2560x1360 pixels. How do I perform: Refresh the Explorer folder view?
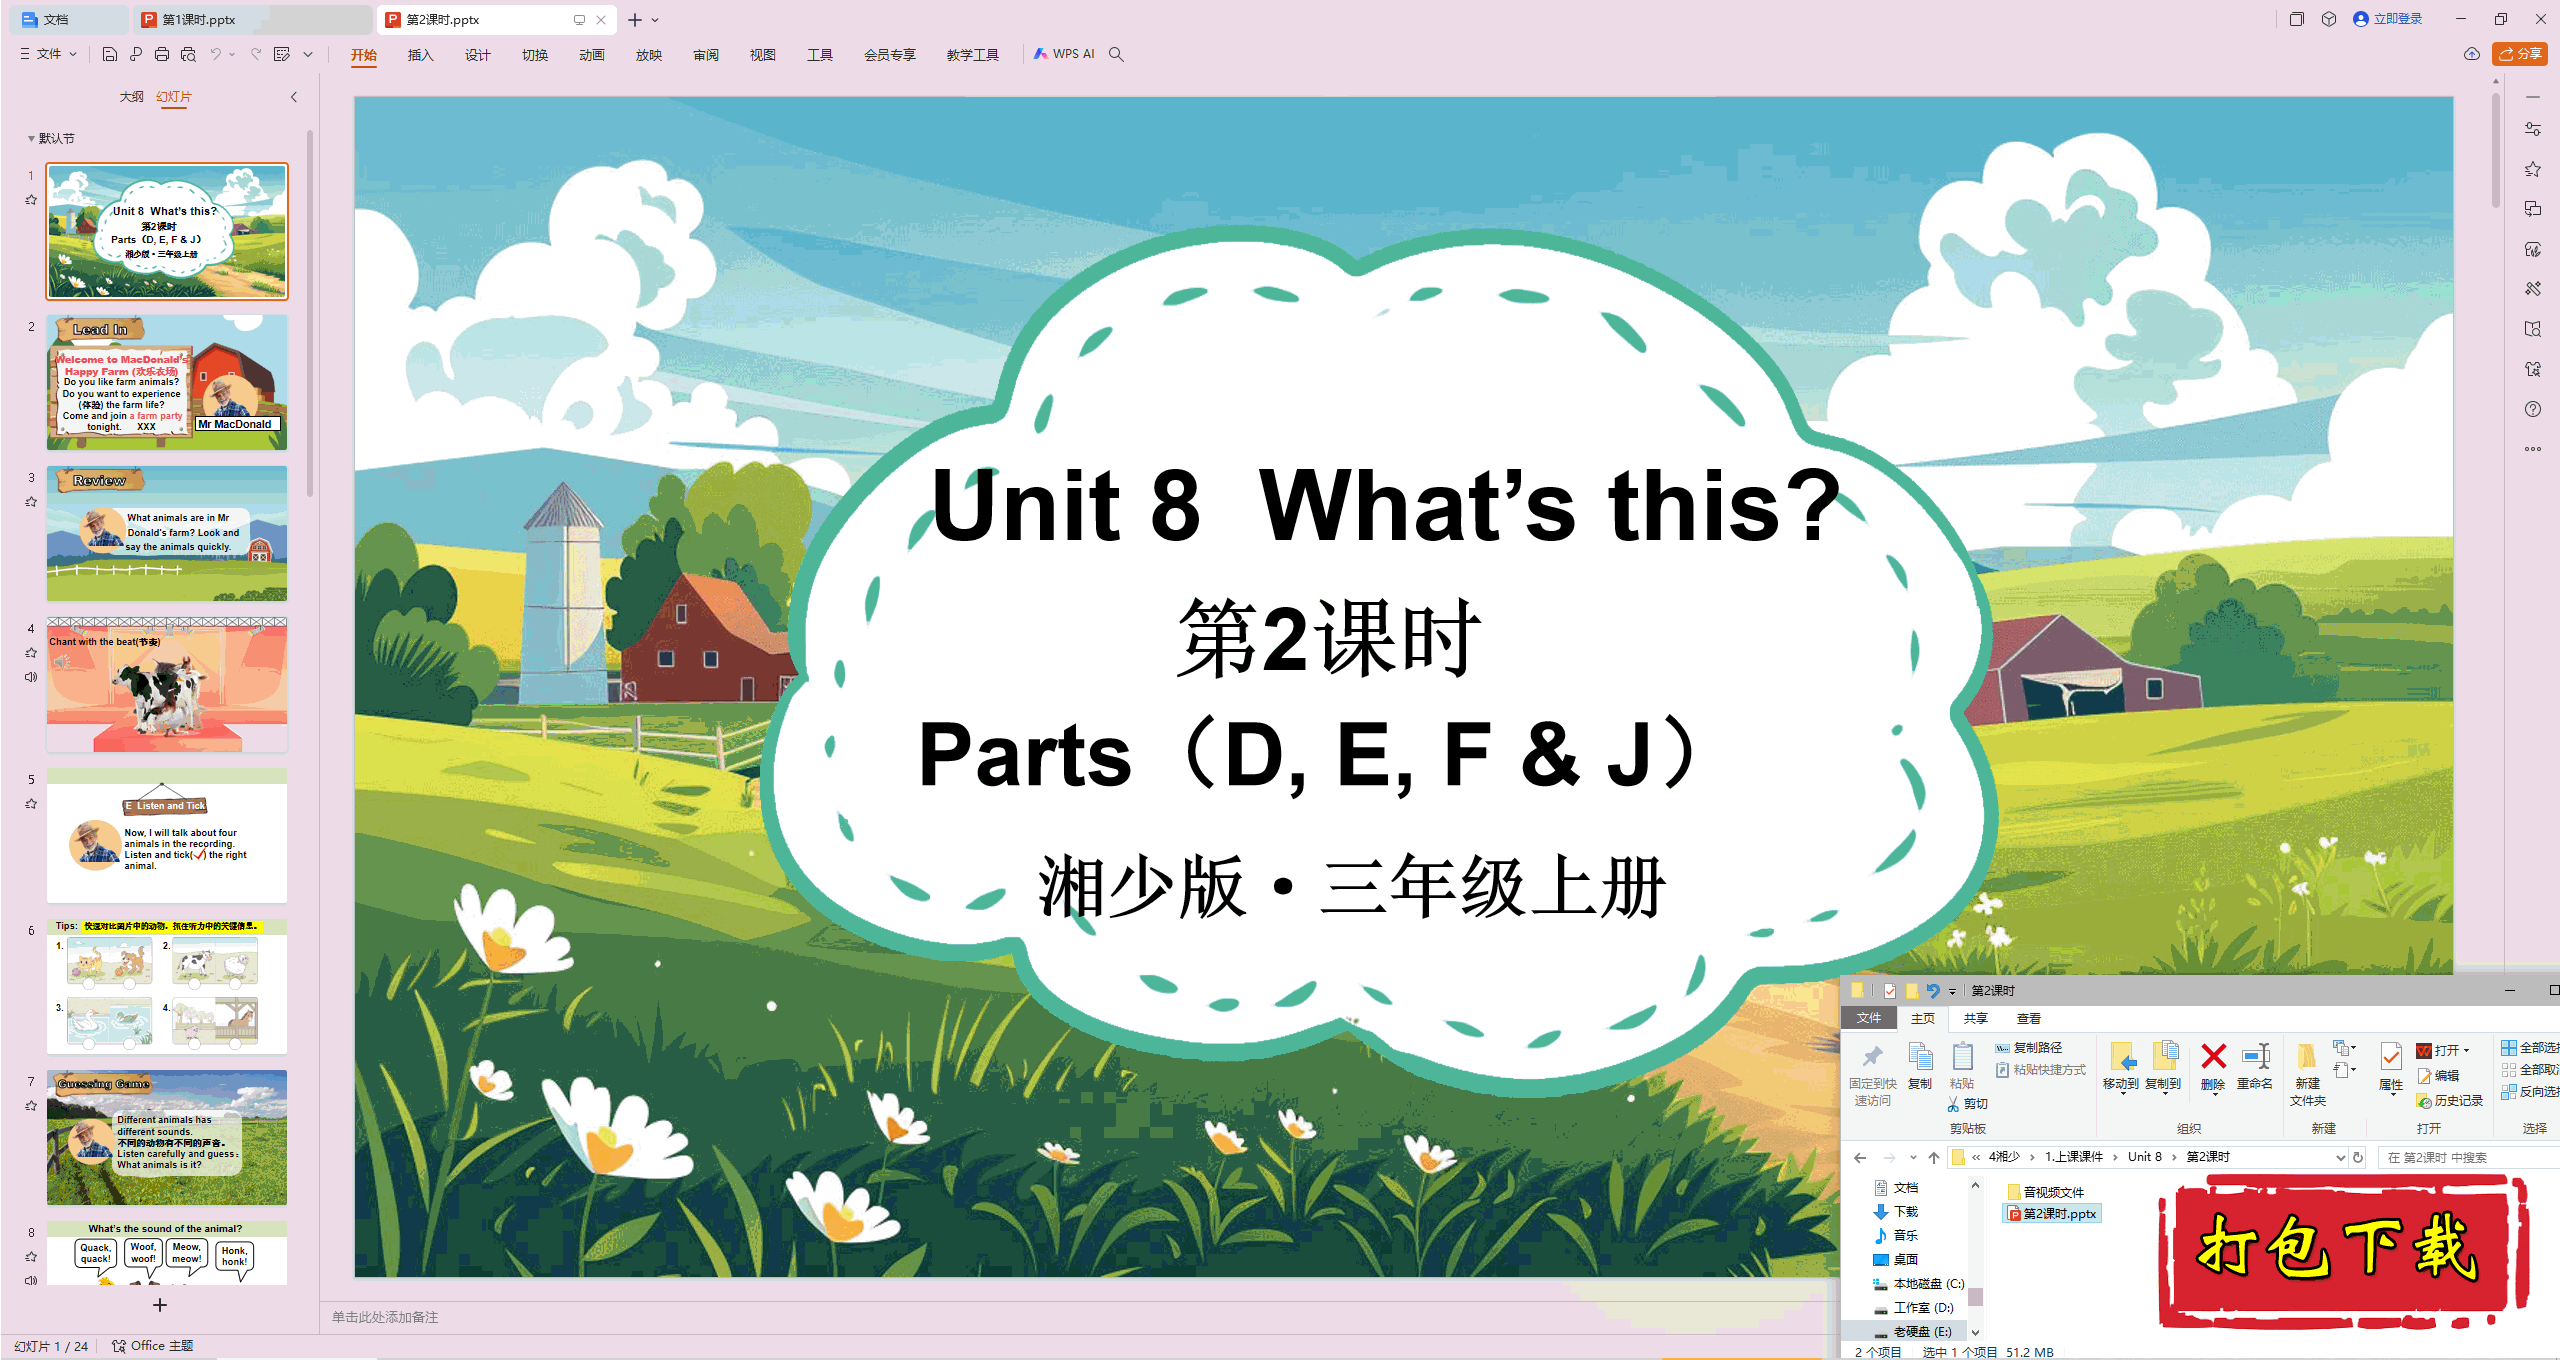(x=2358, y=1157)
